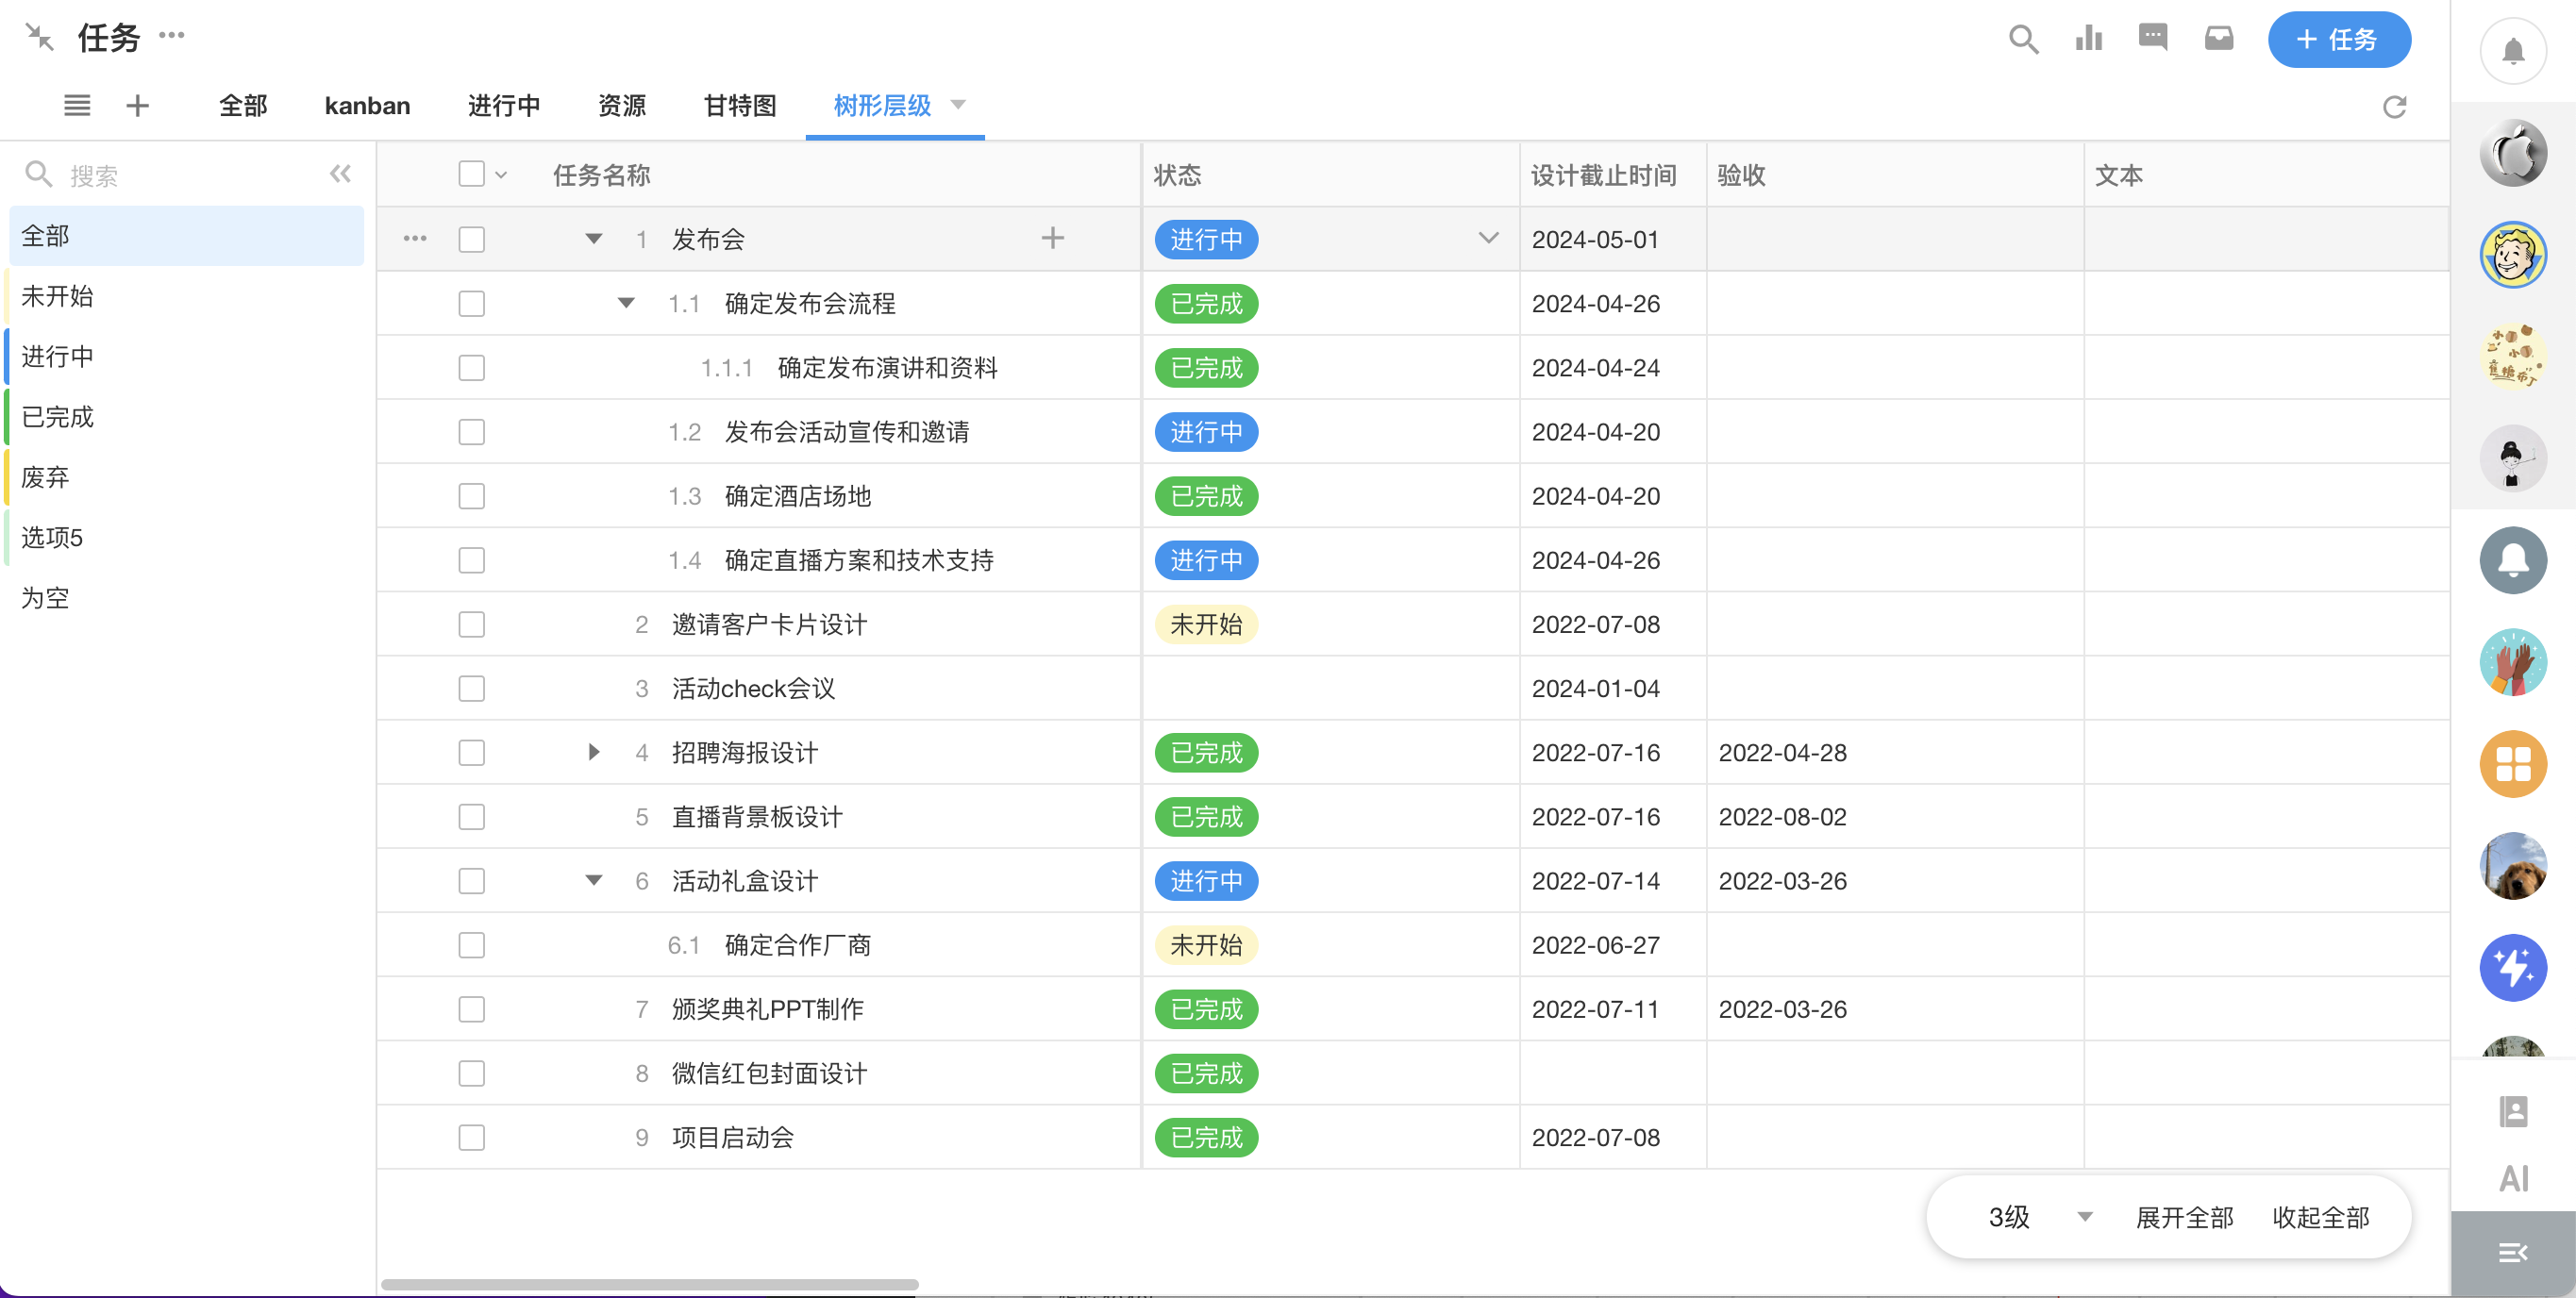Screen dimensions: 2576x1298
Task: Open the contacts card icon in sidebar
Action: point(2513,1111)
